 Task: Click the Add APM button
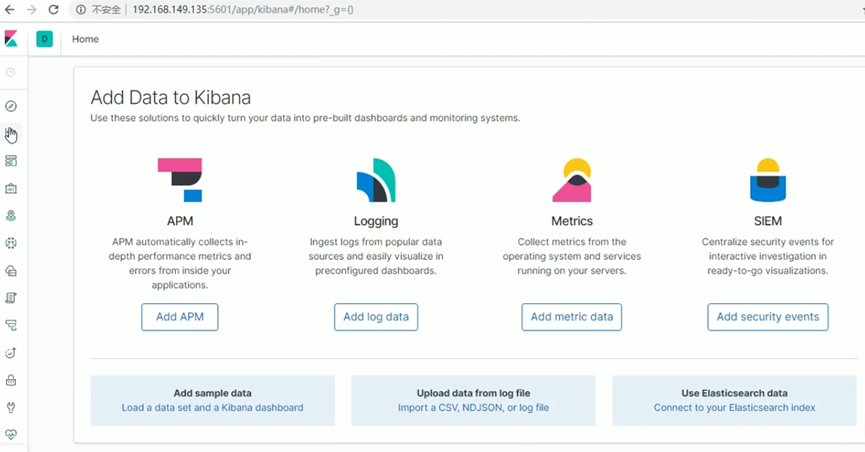tap(180, 317)
